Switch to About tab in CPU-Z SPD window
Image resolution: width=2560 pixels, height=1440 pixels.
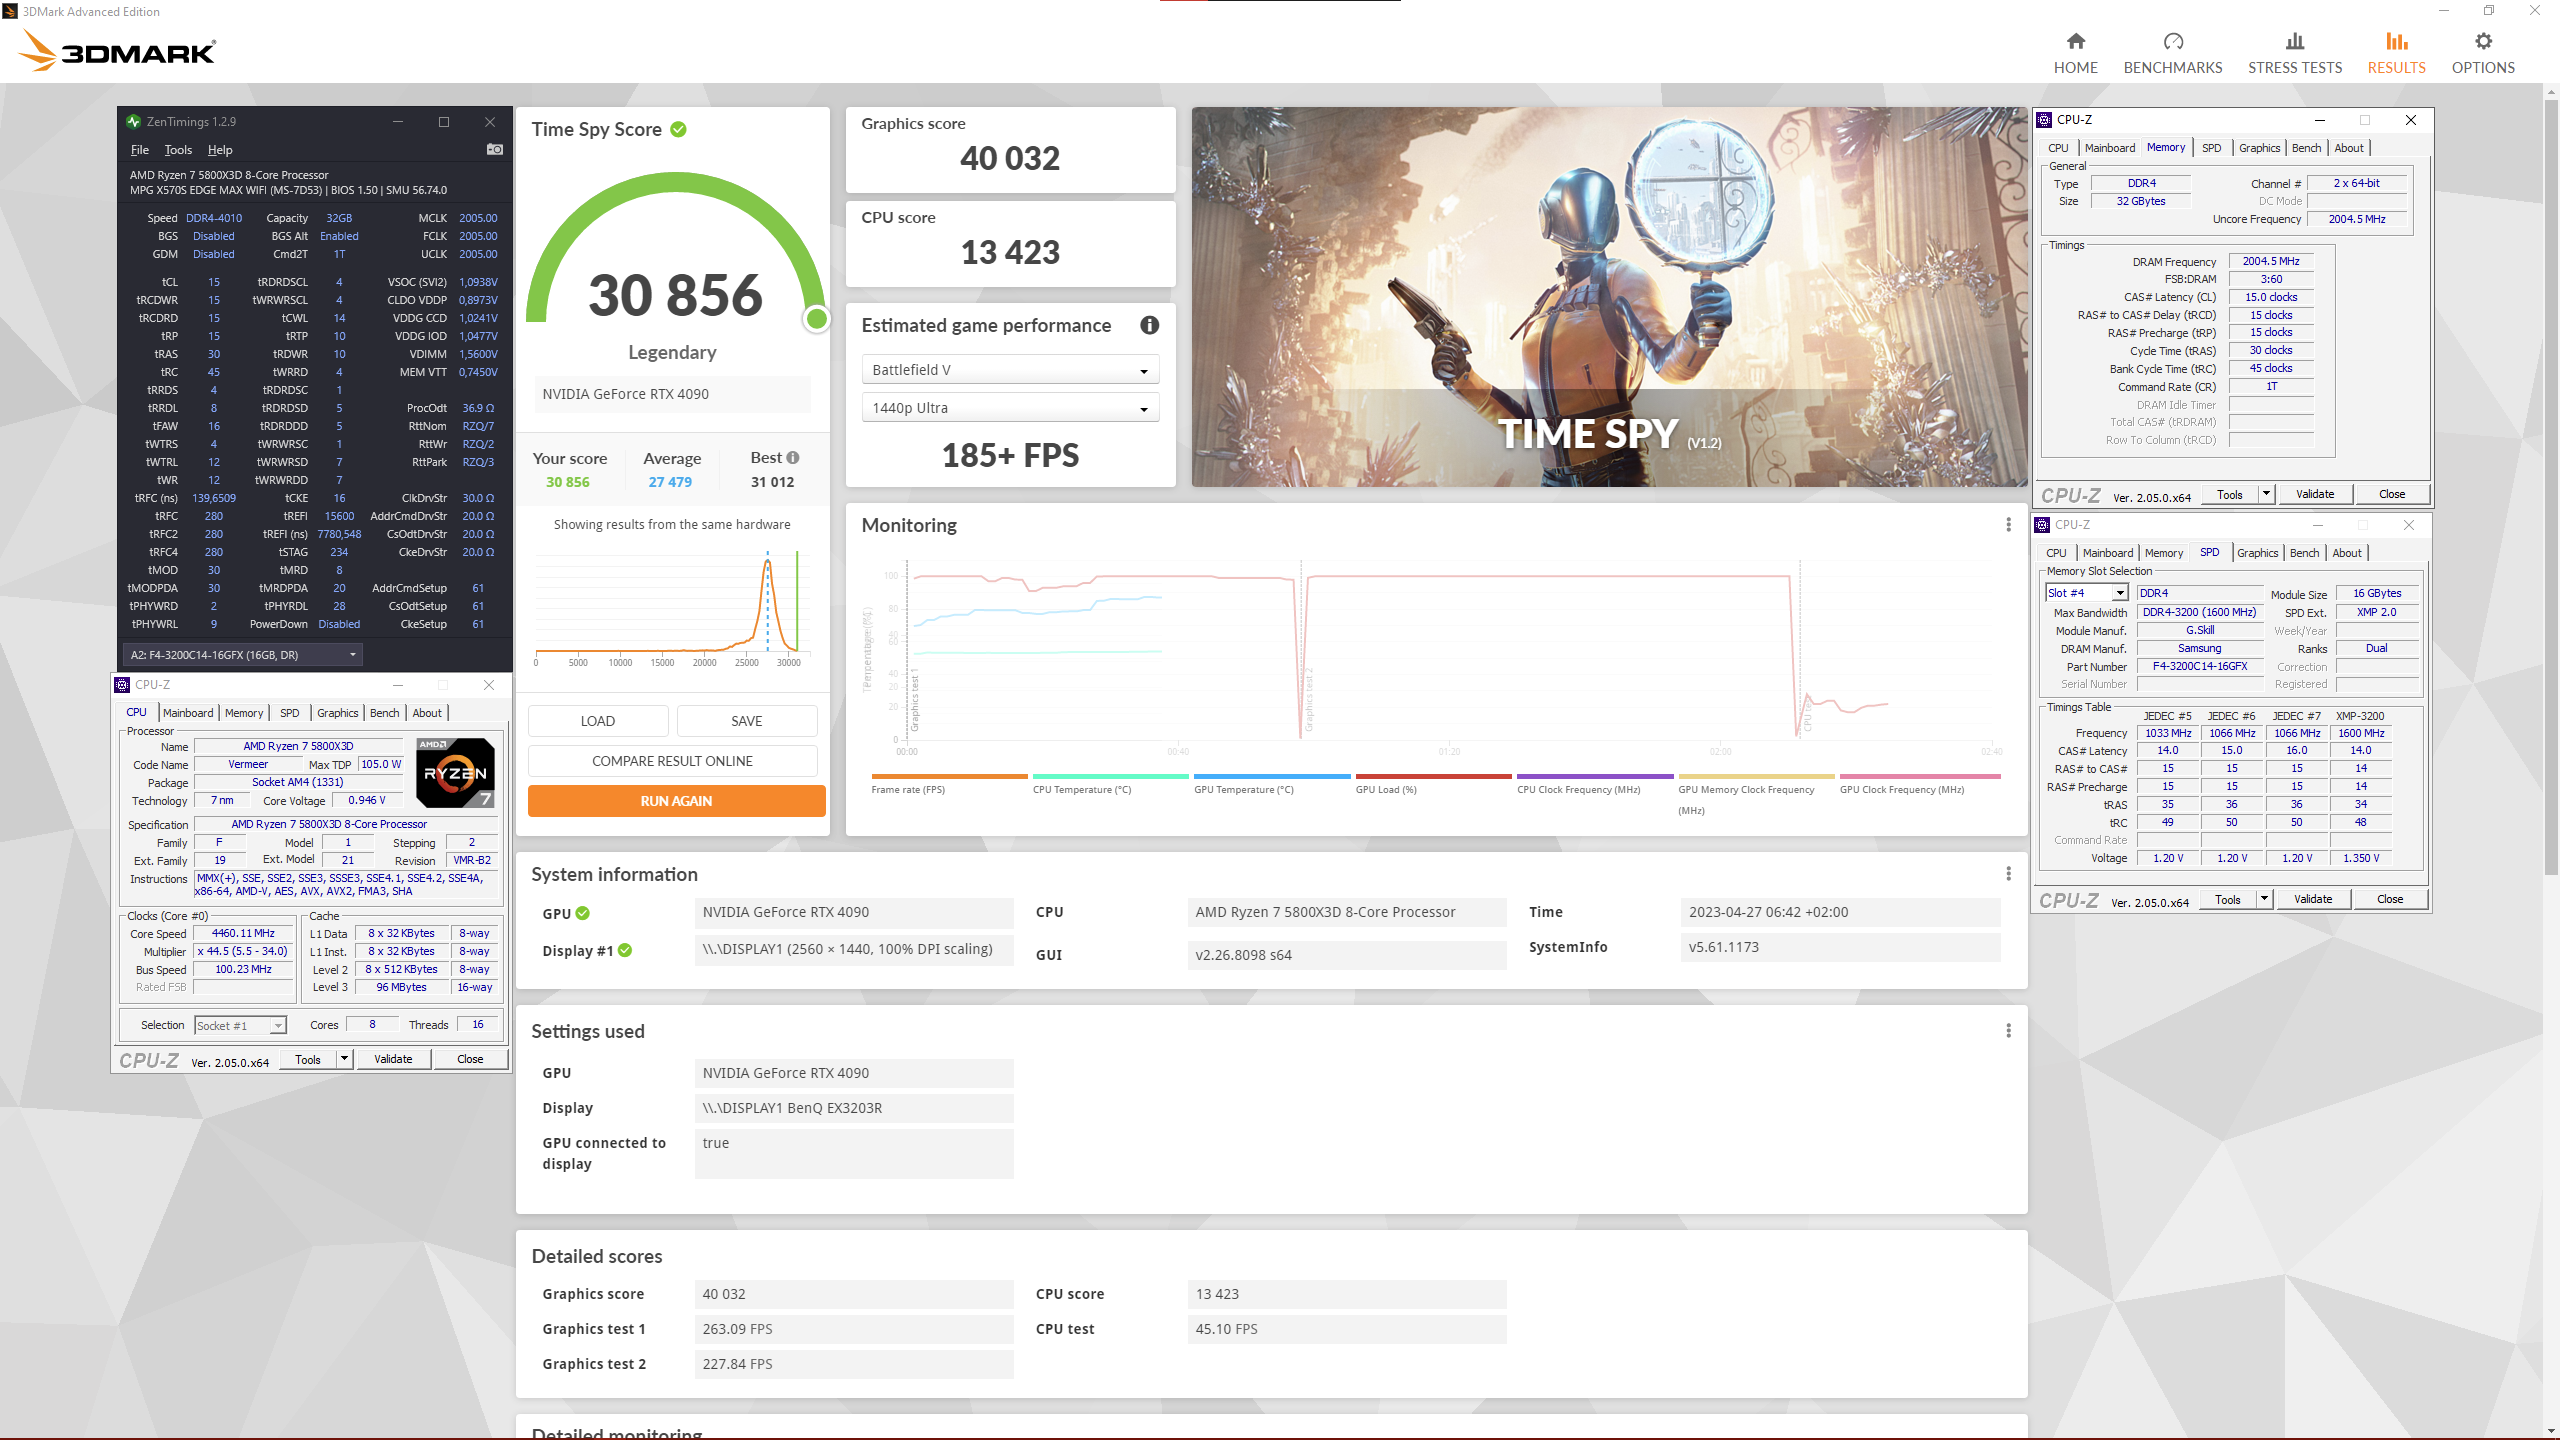2346,553
